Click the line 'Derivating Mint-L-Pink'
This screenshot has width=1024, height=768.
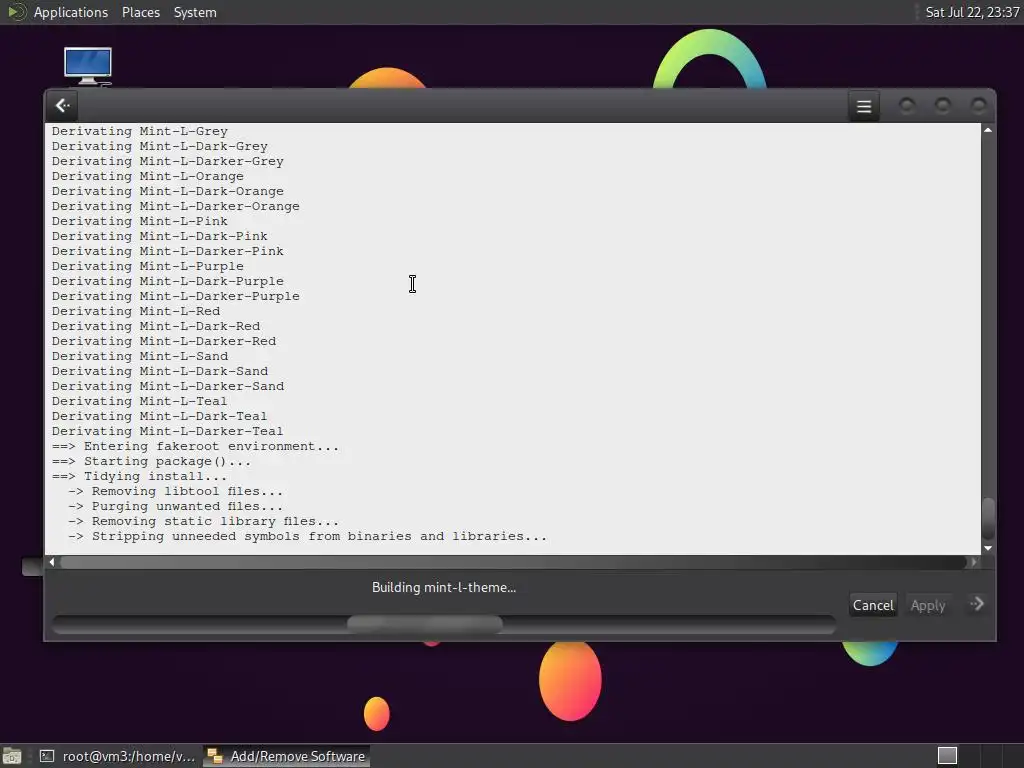pyautogui.click(x=140, y=221)
